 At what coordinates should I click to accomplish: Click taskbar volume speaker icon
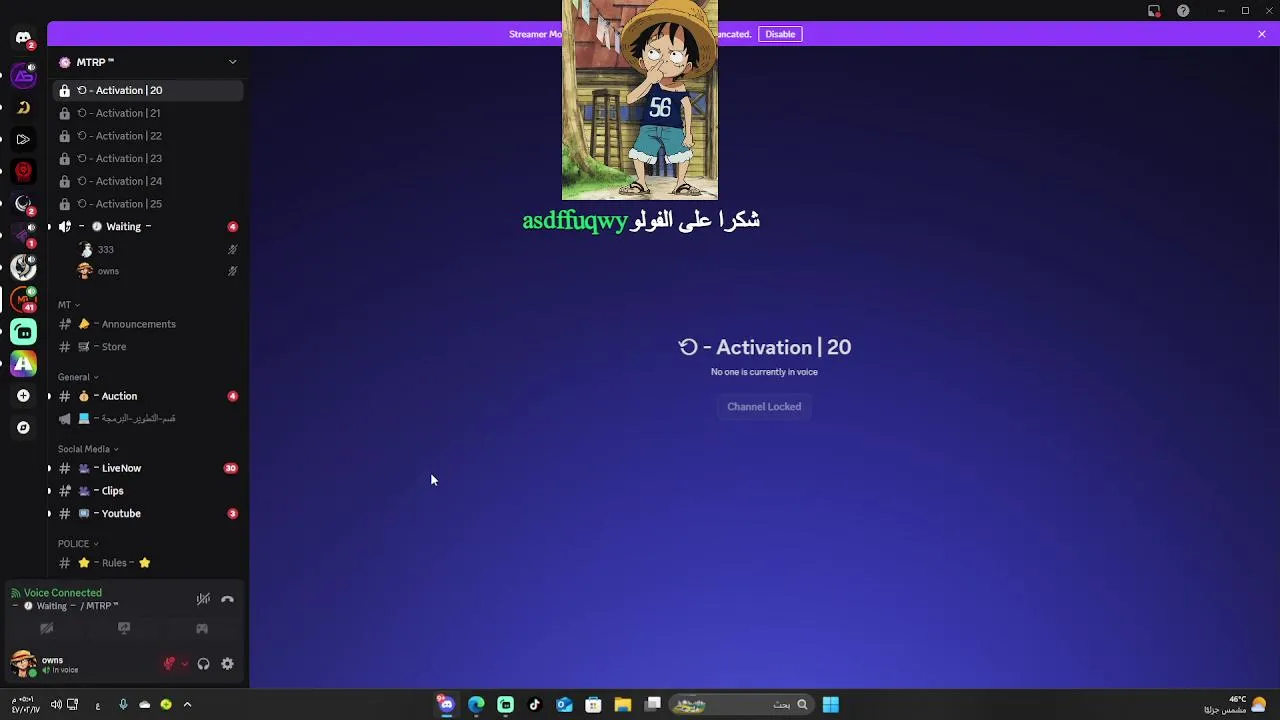[x=56, y=705]
